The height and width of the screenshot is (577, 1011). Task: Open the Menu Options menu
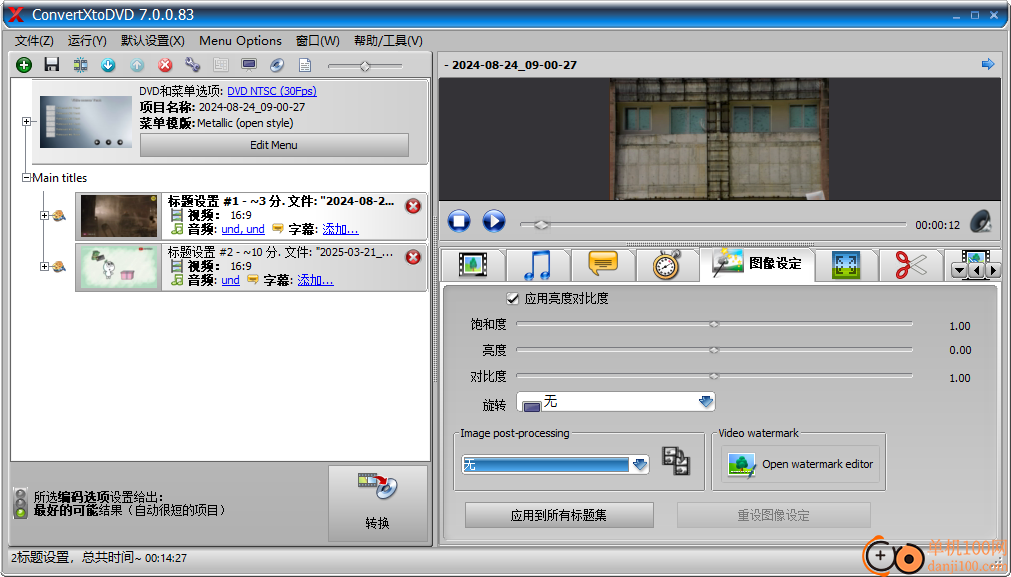coord(240,41)
